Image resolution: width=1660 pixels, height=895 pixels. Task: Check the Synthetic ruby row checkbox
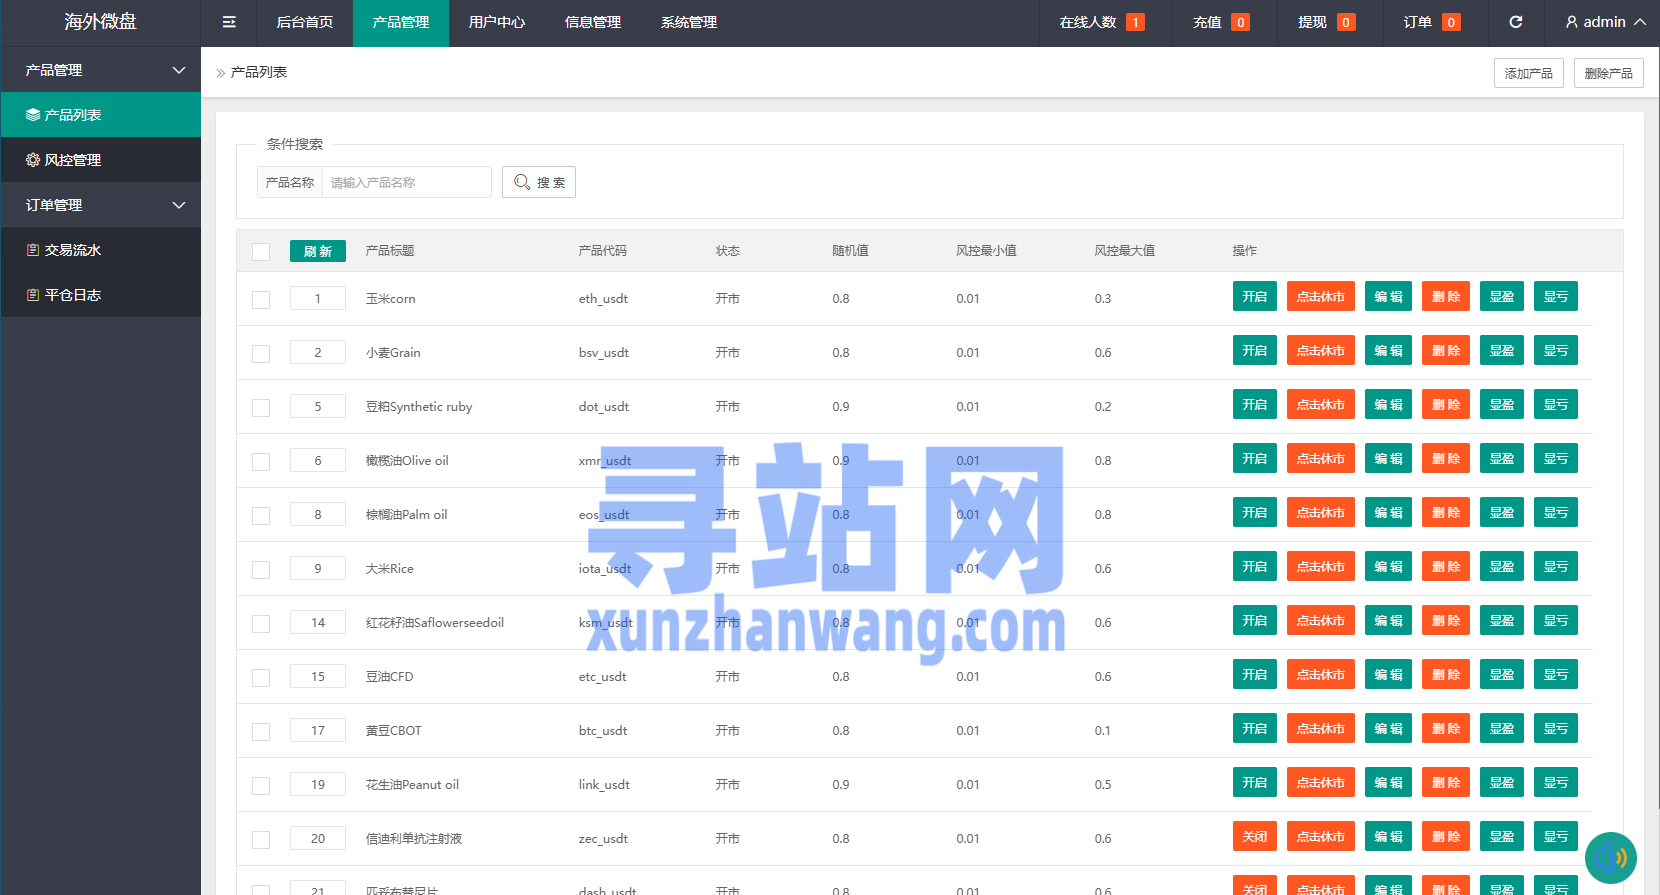[261, 408]
